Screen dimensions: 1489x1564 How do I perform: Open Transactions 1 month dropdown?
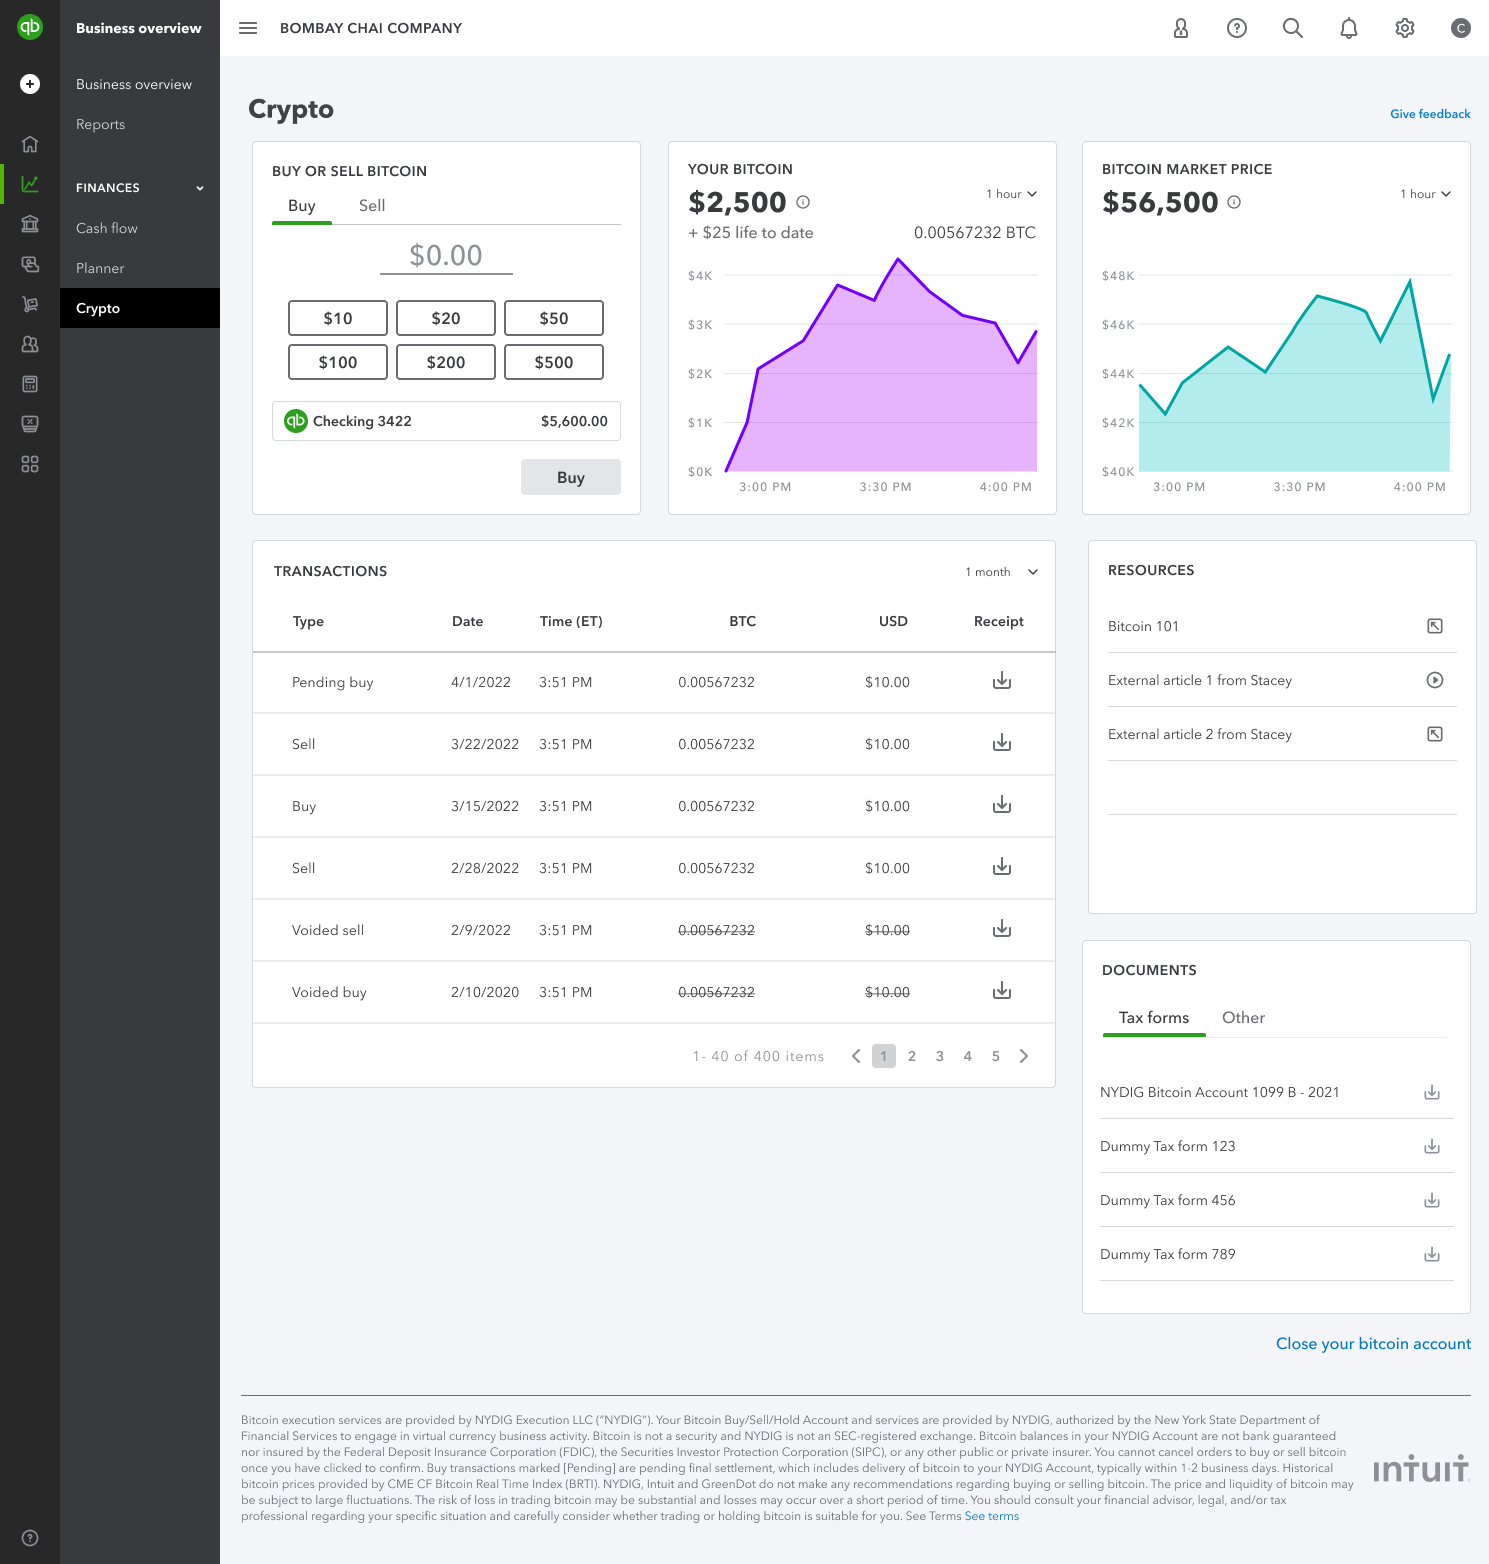(1001, 572)
